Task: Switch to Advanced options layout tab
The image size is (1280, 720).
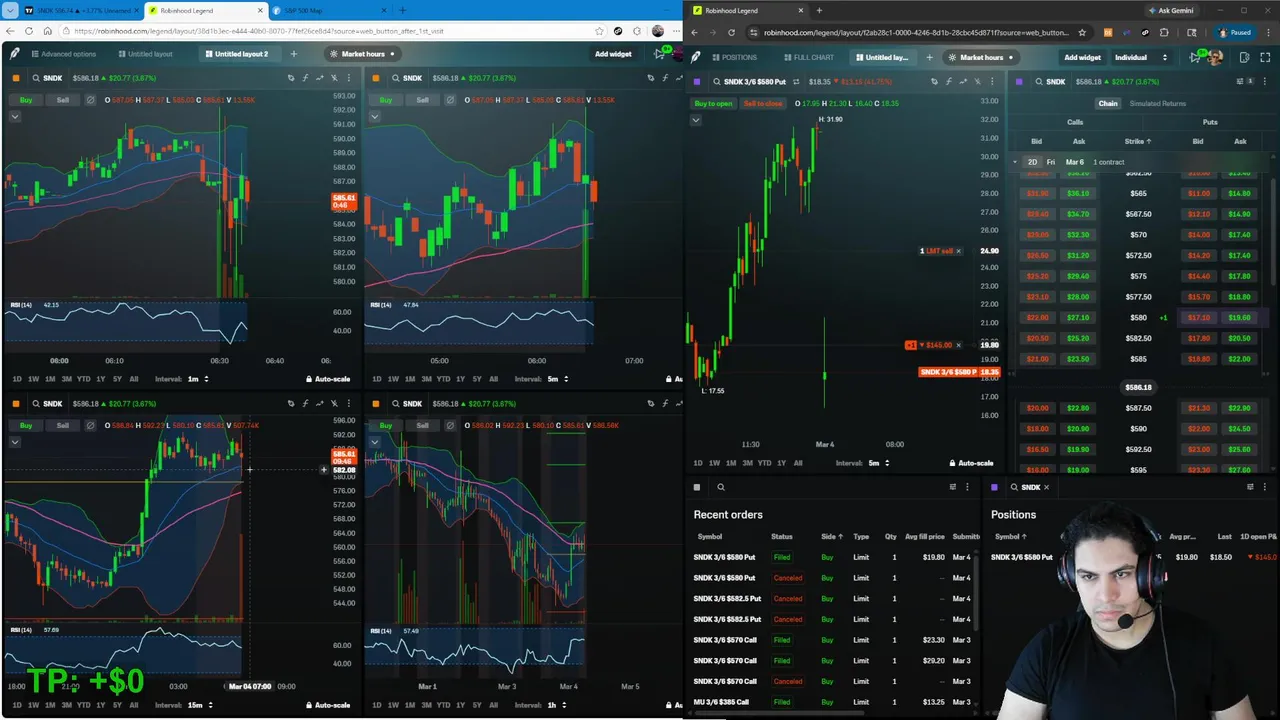Action: coord(64,54)
